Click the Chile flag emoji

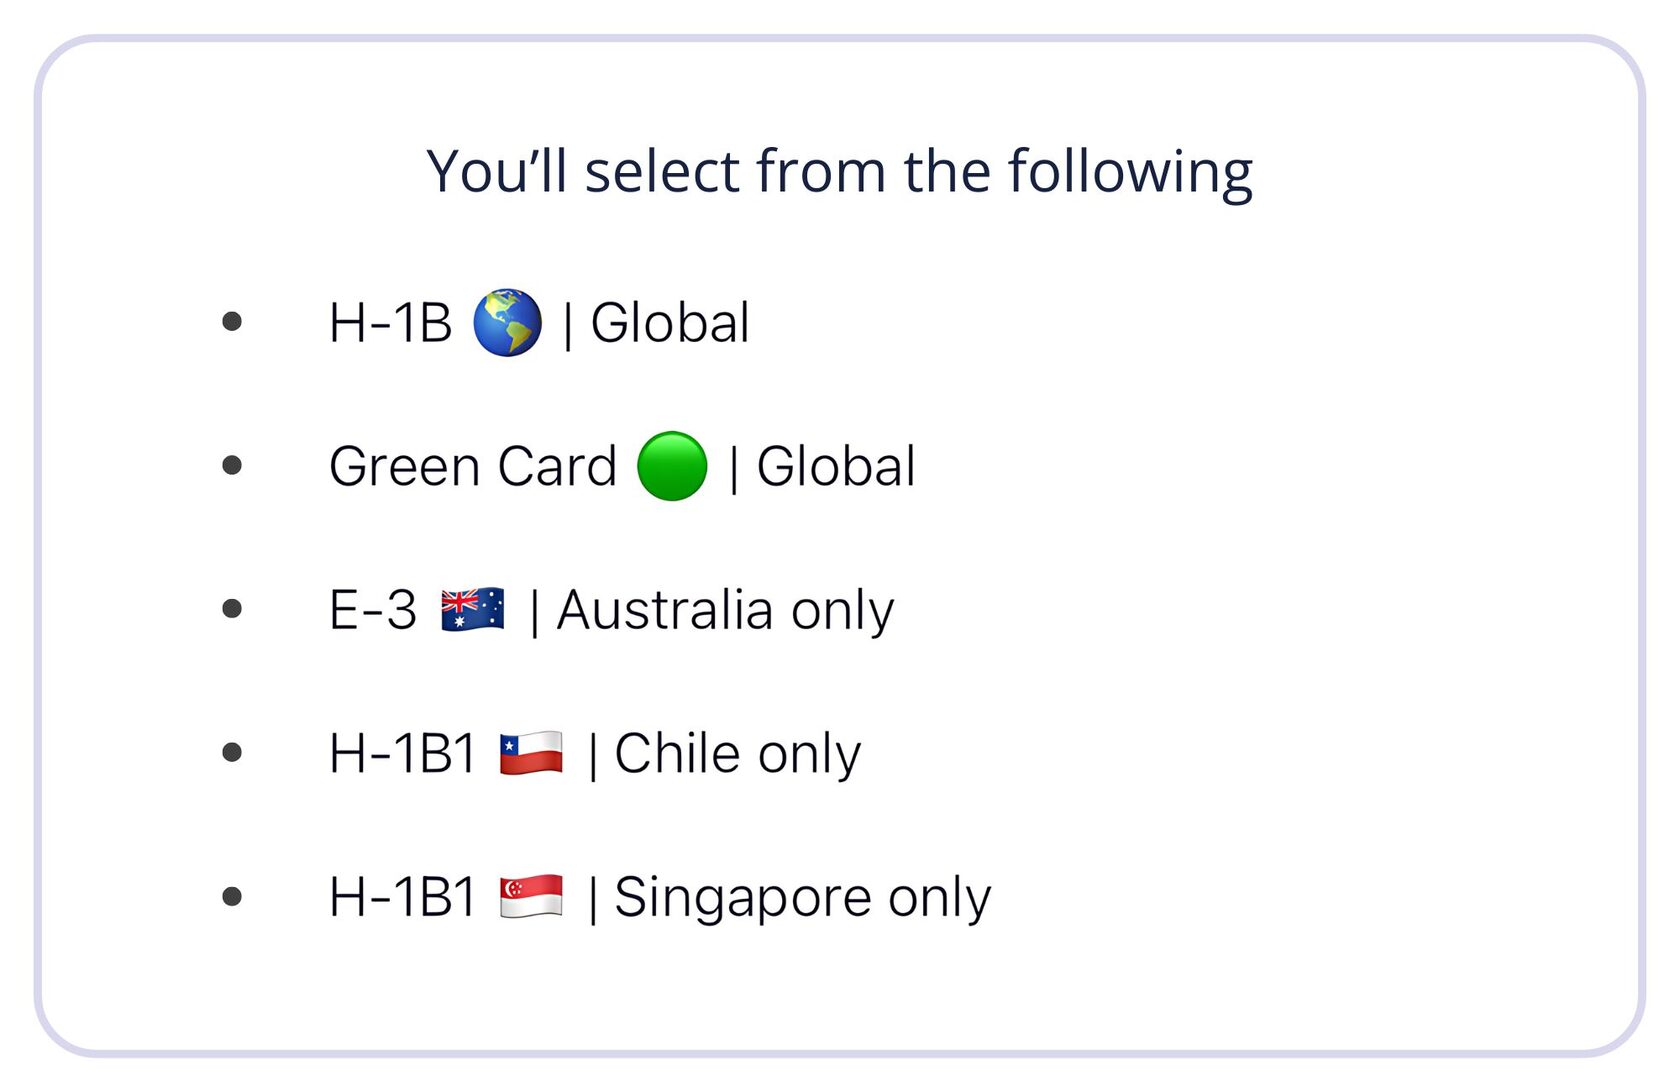[531, 753]
